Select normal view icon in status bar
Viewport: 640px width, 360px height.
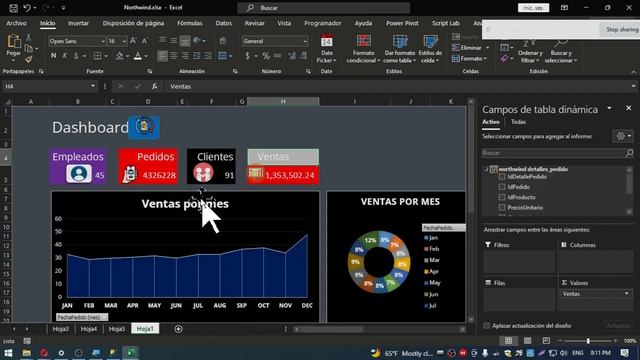[x=509, y=340]
